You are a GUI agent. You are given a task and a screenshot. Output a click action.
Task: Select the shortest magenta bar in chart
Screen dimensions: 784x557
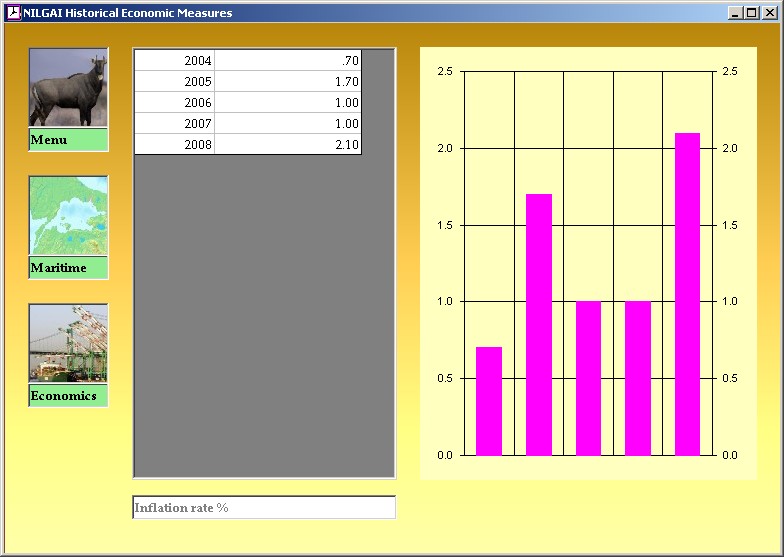tap(489, 401)
